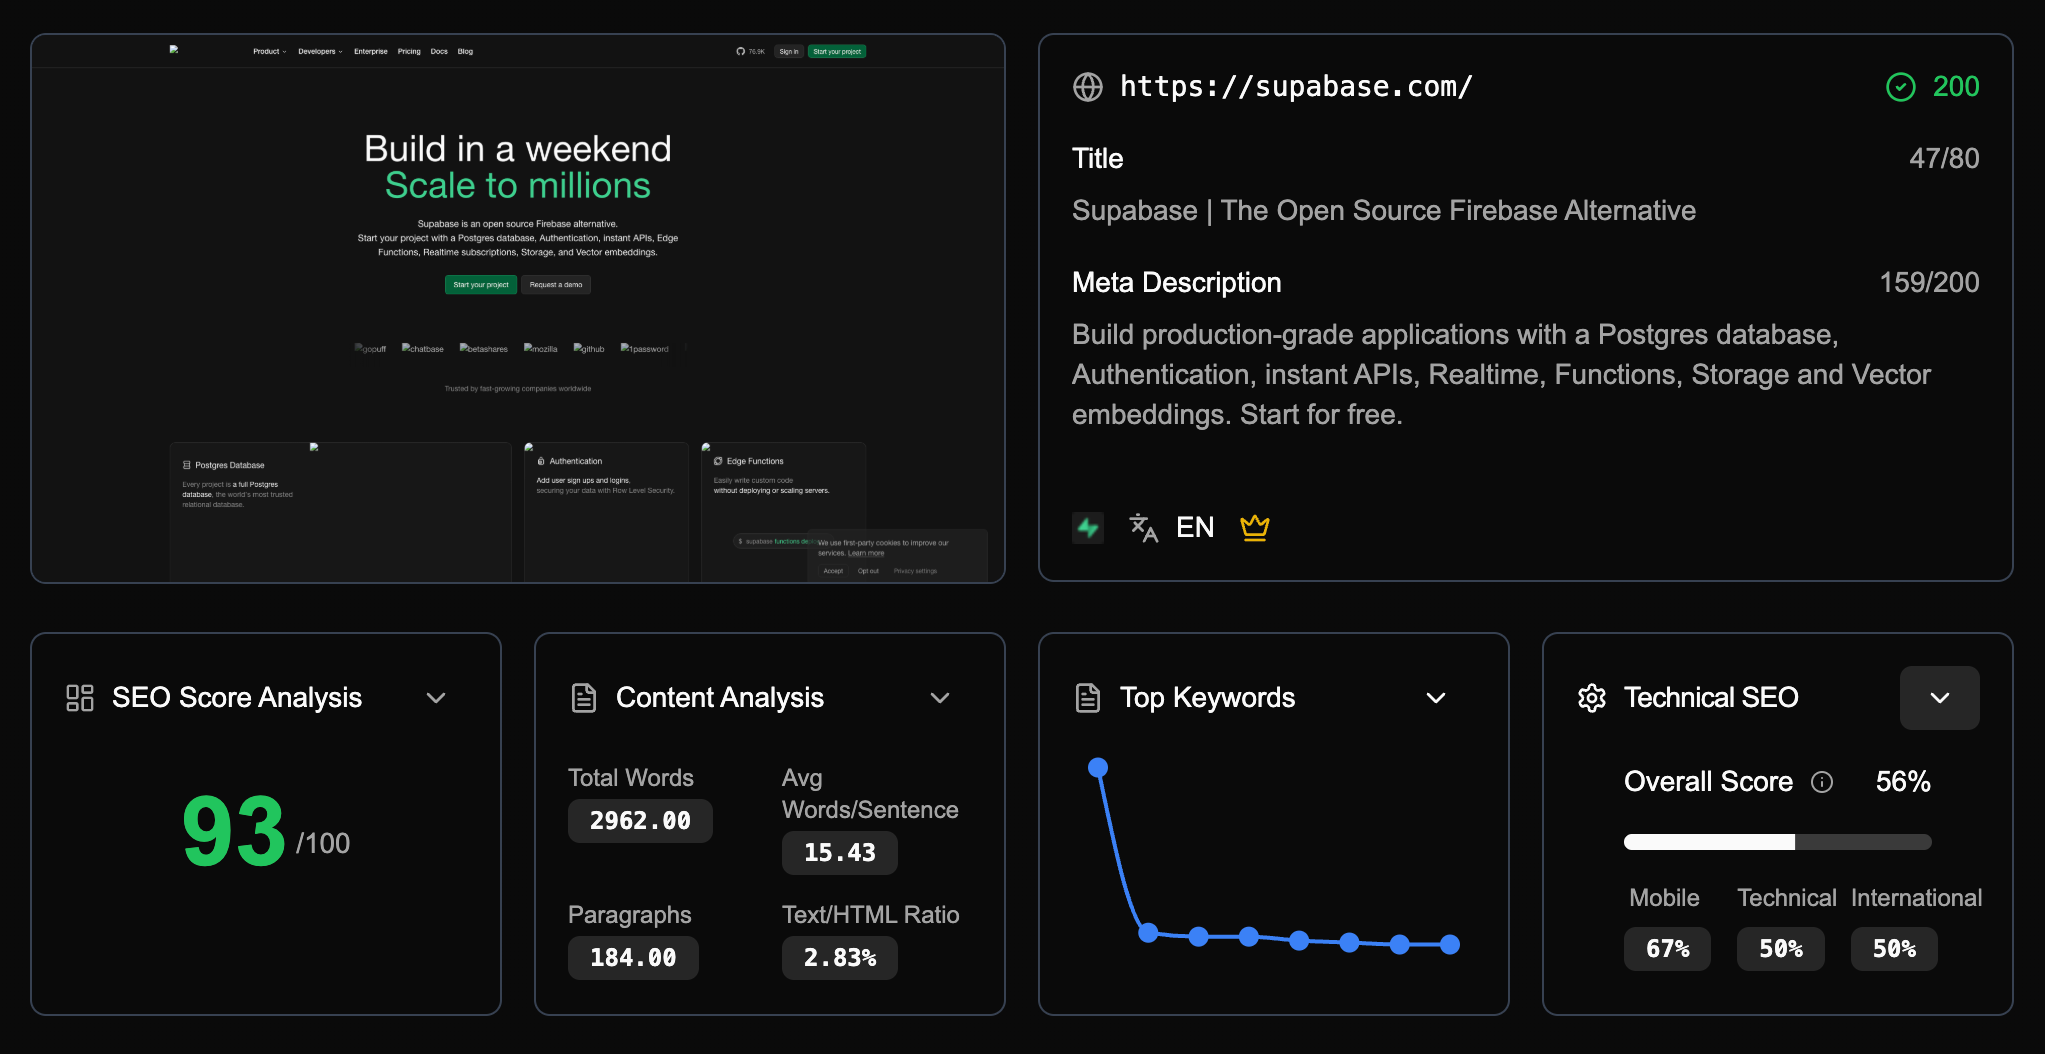
Task: Click Learn more link in cookie banner
Action: (x=866, y=553)
